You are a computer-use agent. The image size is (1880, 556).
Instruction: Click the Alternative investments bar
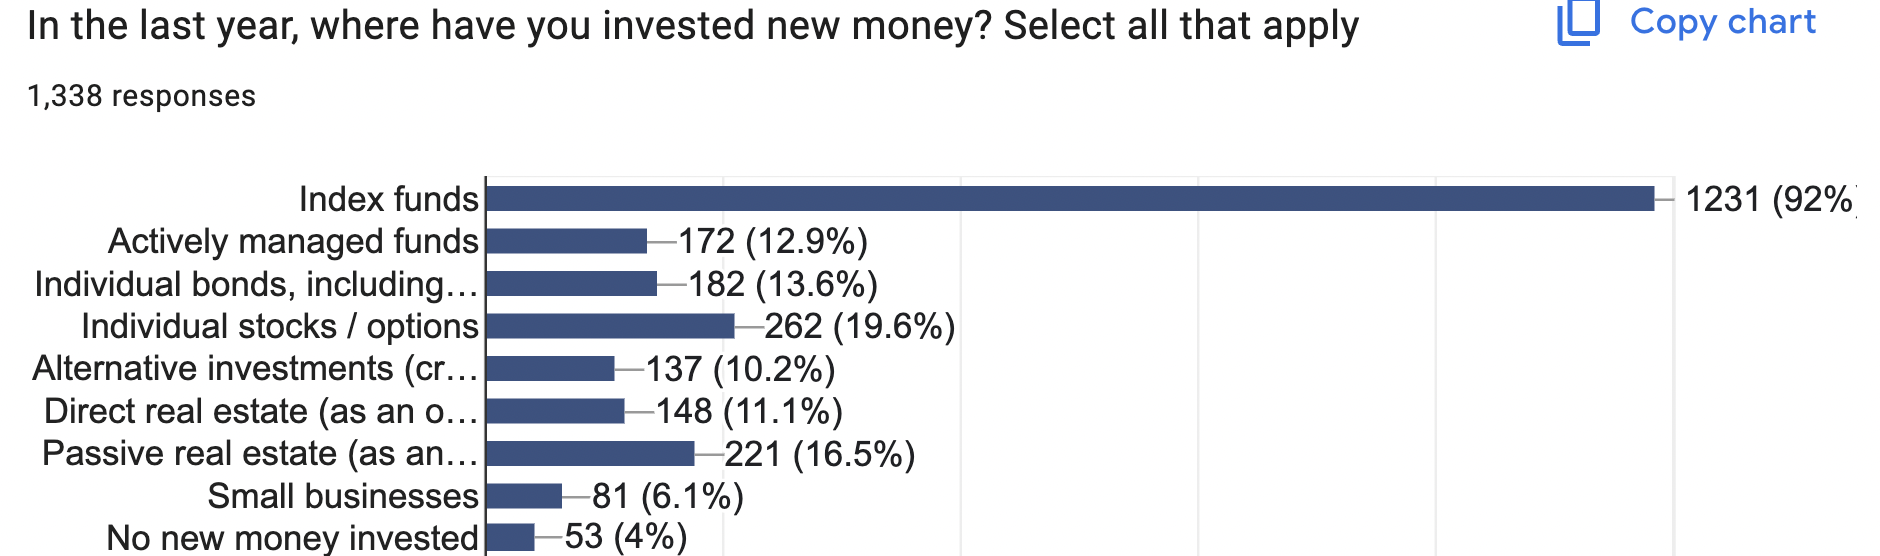(x=550, y=369)
